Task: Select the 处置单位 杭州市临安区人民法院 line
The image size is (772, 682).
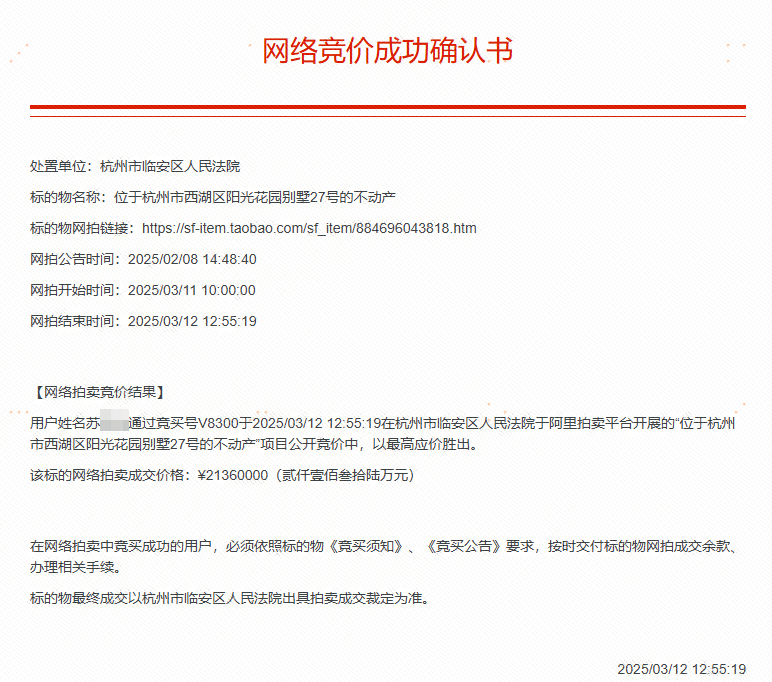Action: pyautogui.click(x=135, y=166)
